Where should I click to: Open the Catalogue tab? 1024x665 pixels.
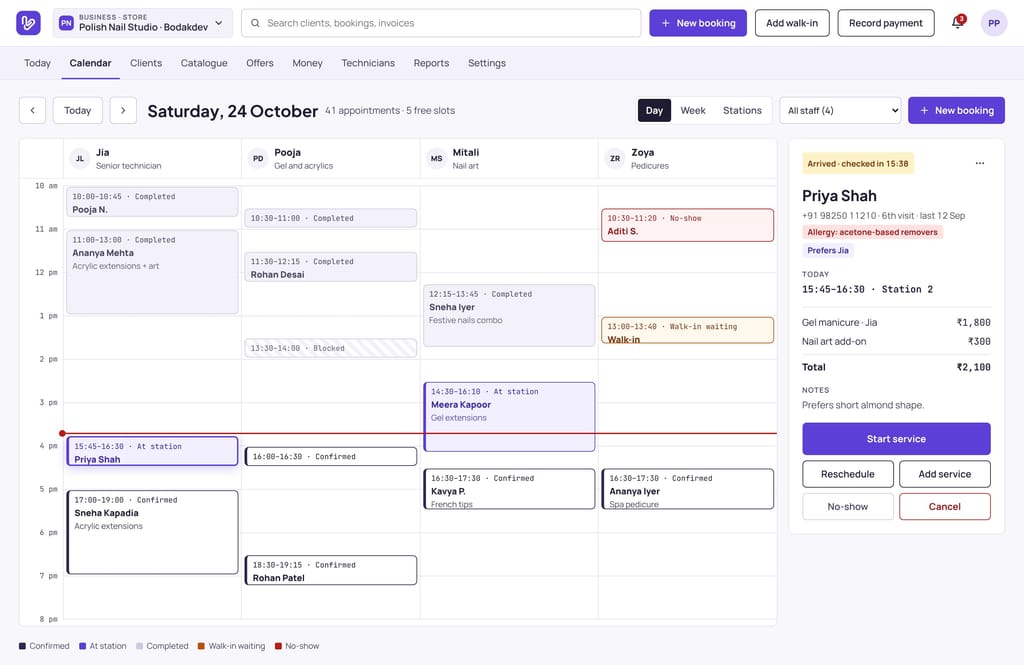point(204,63)
